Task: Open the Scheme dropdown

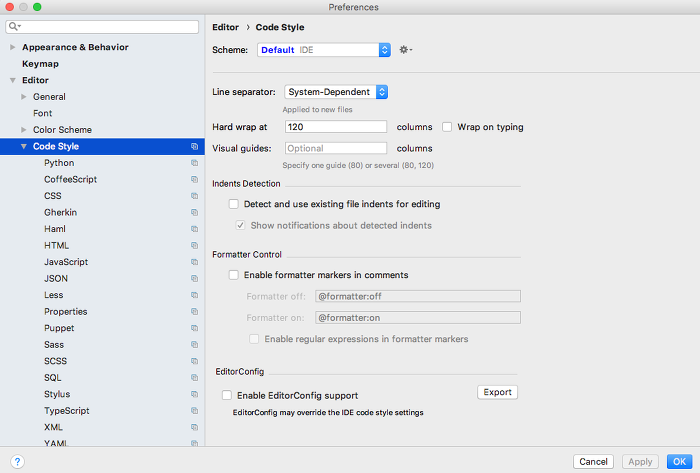Action: [324, 50]
